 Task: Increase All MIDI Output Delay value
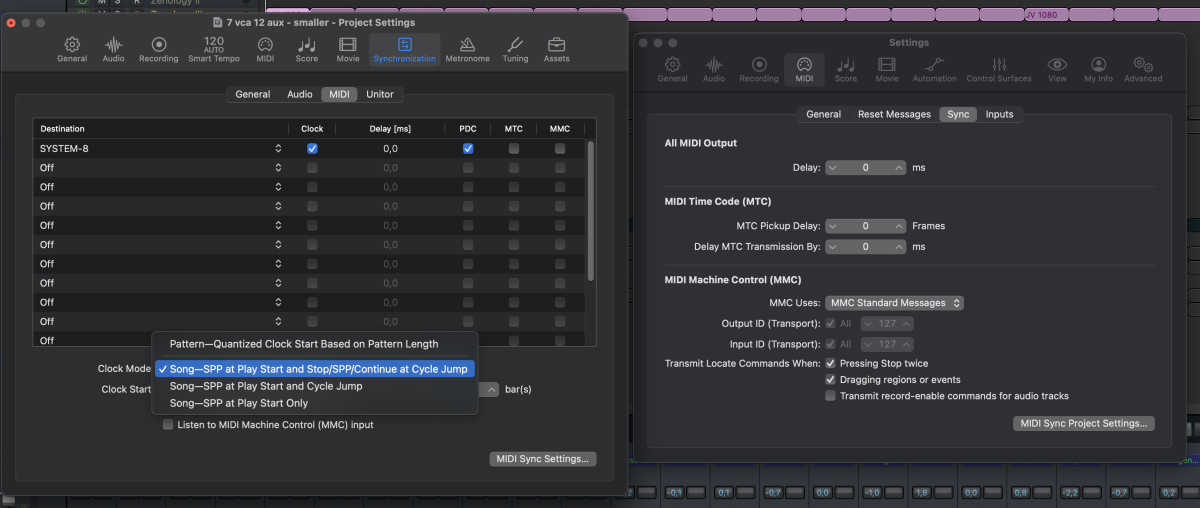tap(899, 168)
